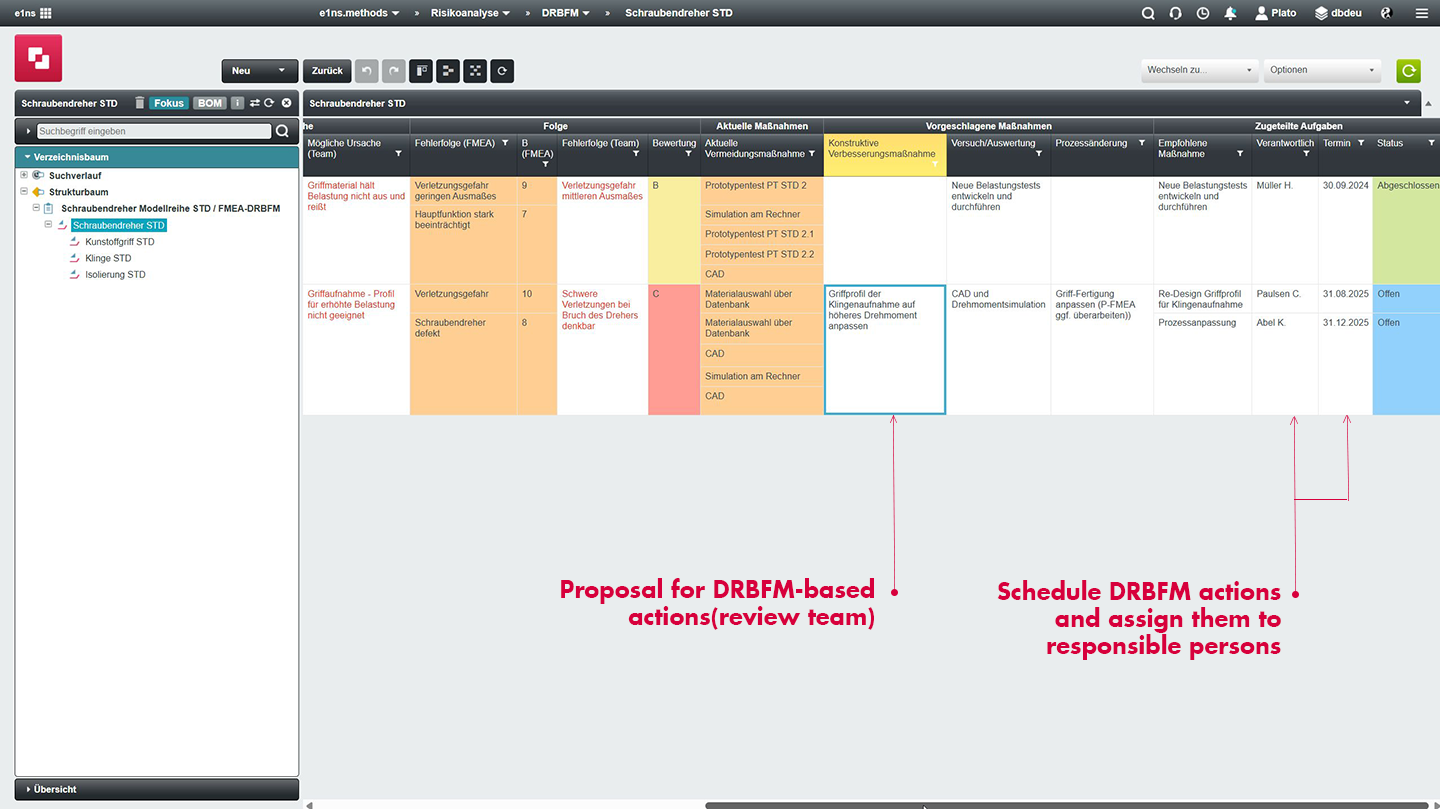Expand the Suchverlauf tree node
The image size is (1440, 809).
pos(23,175)
